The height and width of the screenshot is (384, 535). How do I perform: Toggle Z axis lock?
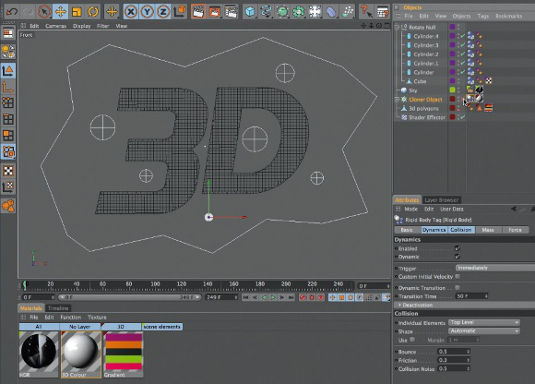coord(163,12)
